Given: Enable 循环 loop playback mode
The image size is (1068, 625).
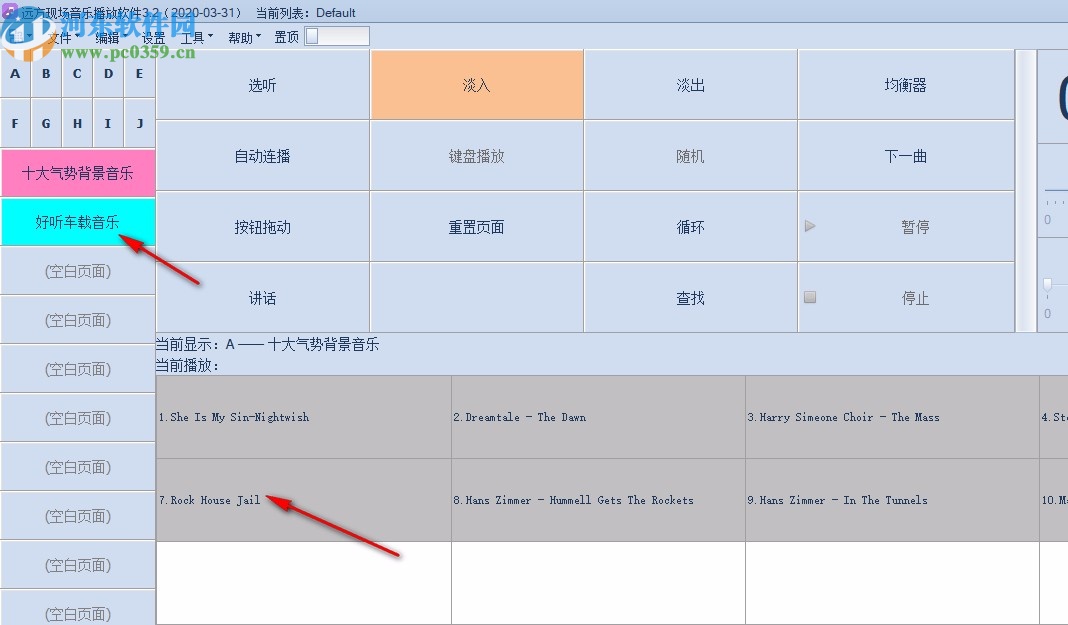Looking at the screenshot, I should pyautogui.click(x=690, y=226).
